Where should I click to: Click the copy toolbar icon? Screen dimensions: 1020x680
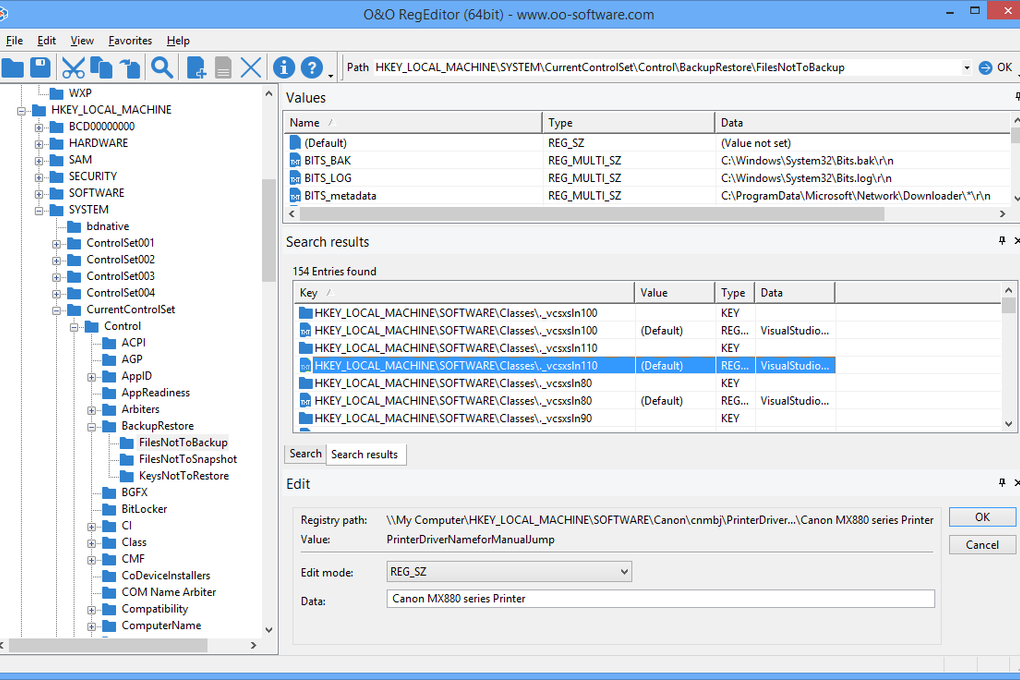click(101, 68)
